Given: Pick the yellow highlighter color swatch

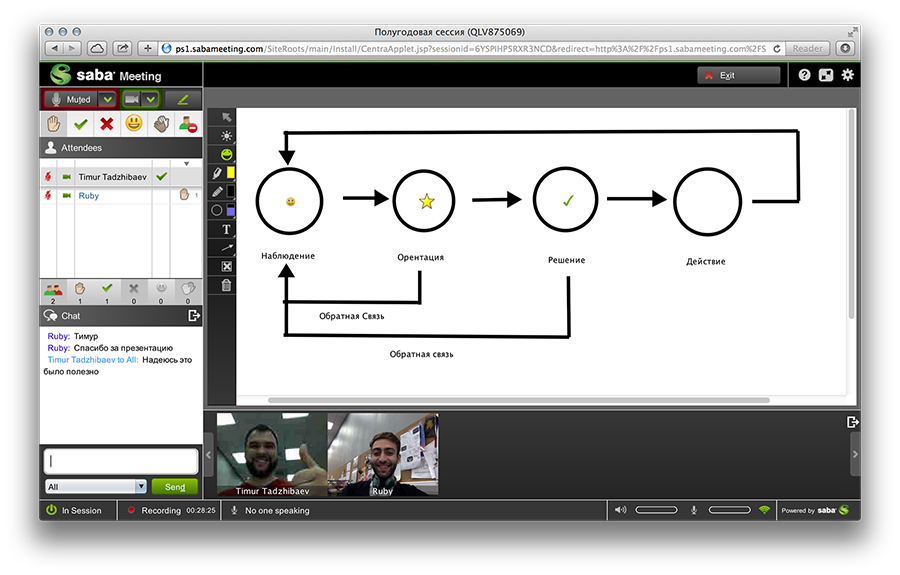Looking at the screenshot, I should 231,172.
